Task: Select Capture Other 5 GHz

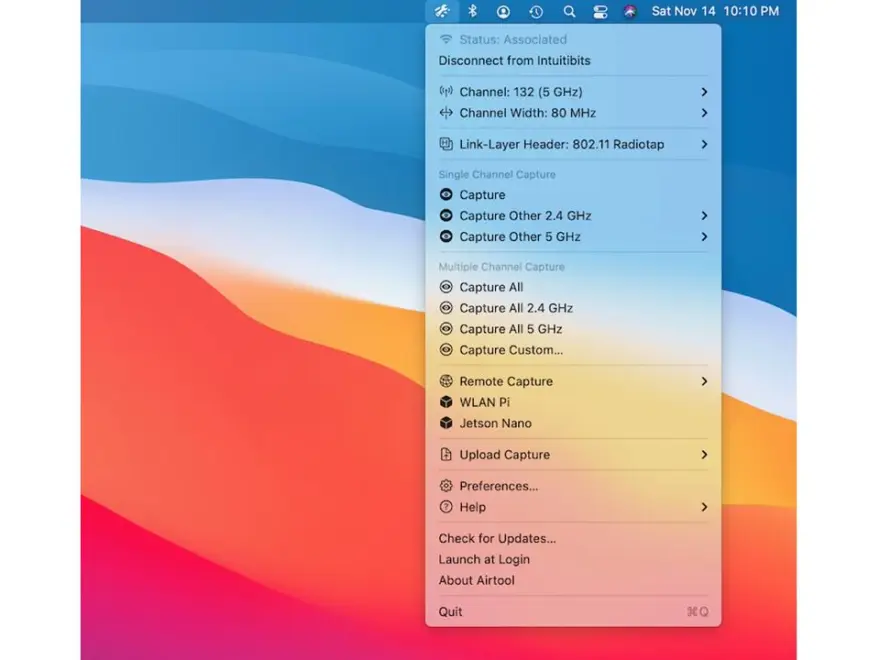Action: (573, 237)
